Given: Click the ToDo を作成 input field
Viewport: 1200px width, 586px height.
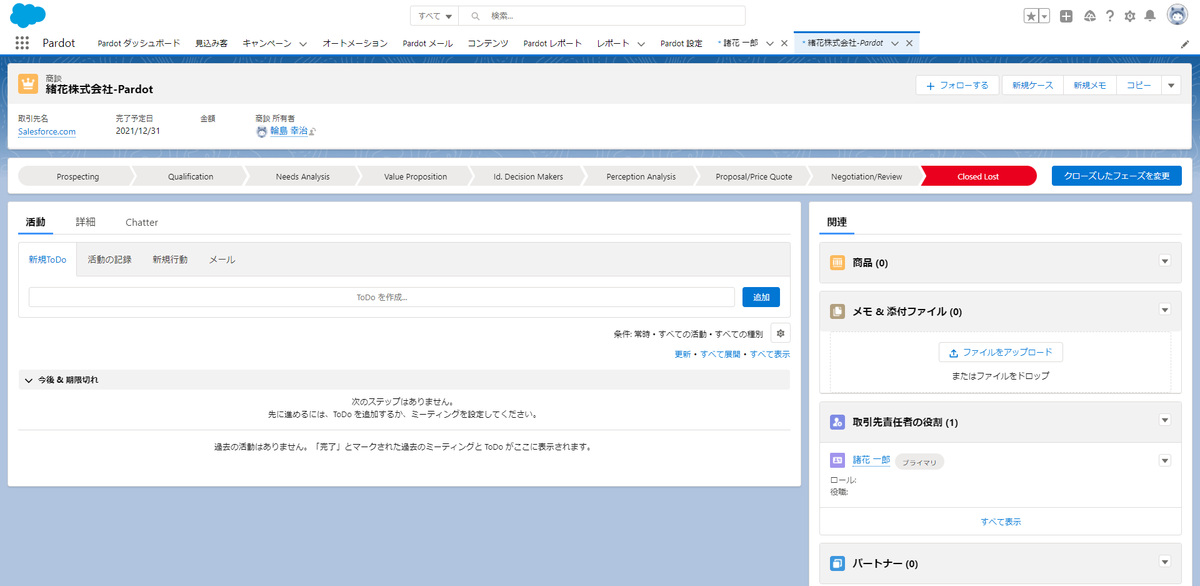Looking at the screenshot, I should point(382,297).
